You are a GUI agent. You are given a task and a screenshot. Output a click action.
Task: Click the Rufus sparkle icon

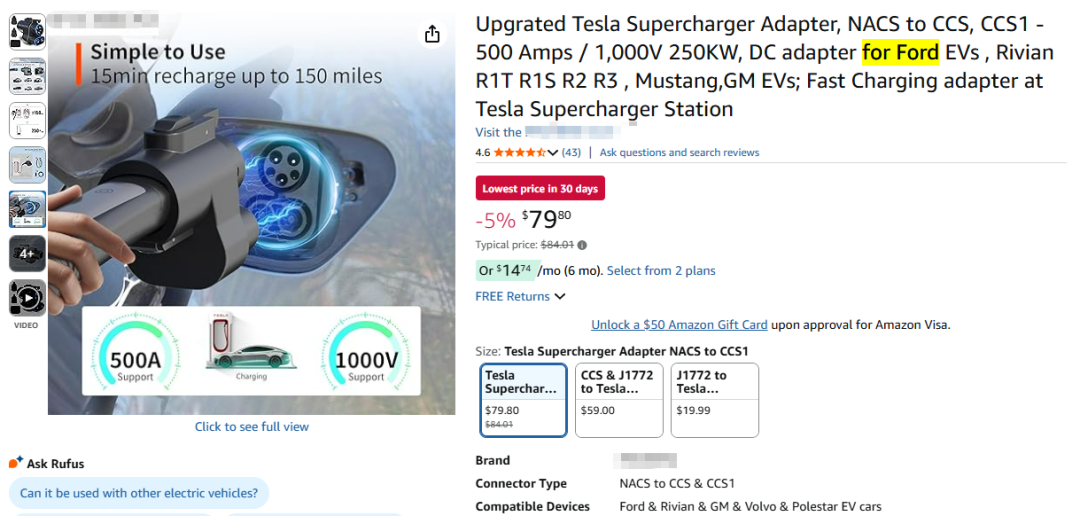coord(16,463)
